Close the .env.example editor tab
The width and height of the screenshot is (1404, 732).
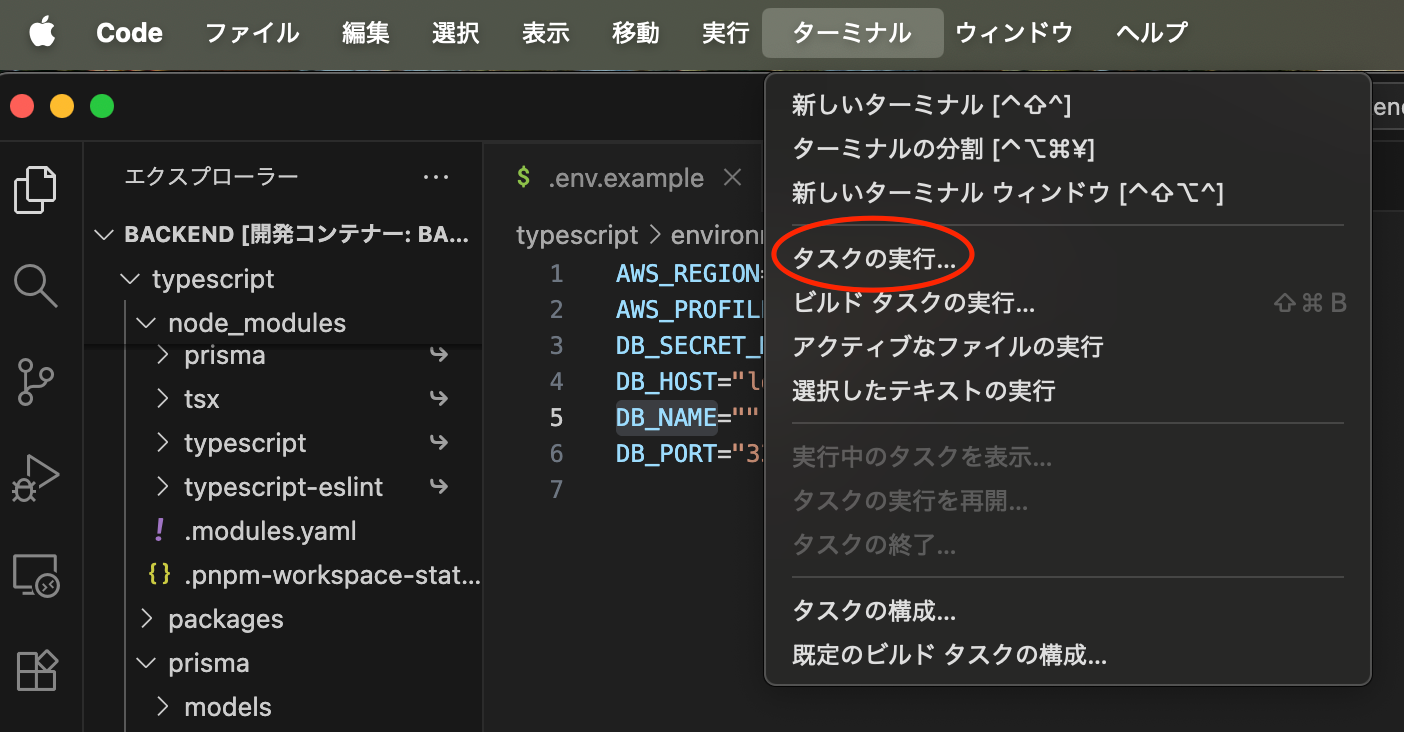732,178
